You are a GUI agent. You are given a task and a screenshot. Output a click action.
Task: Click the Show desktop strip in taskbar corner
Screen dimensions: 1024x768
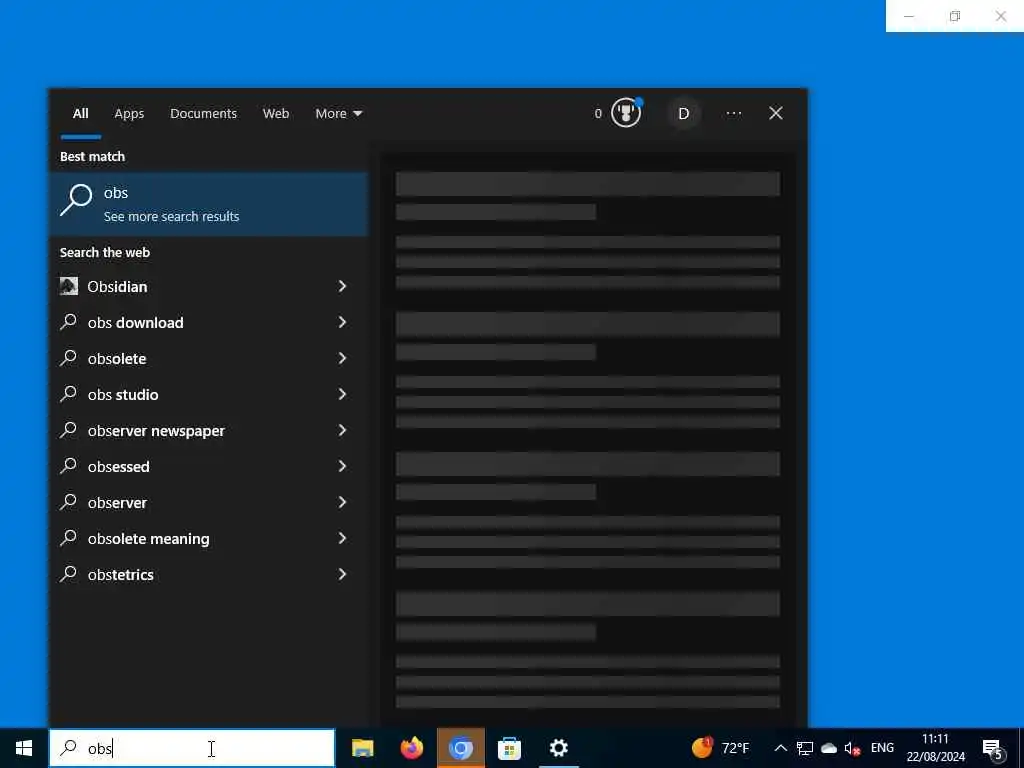coord(1021,748)
